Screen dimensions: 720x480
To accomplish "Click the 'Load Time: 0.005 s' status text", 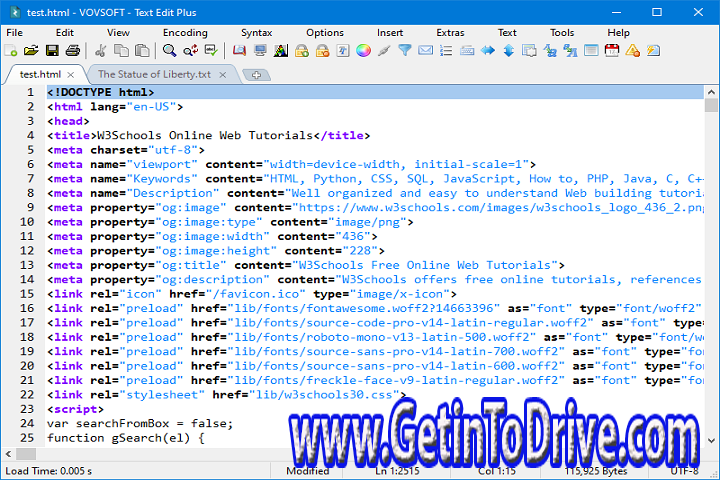I will pos(48,471).
